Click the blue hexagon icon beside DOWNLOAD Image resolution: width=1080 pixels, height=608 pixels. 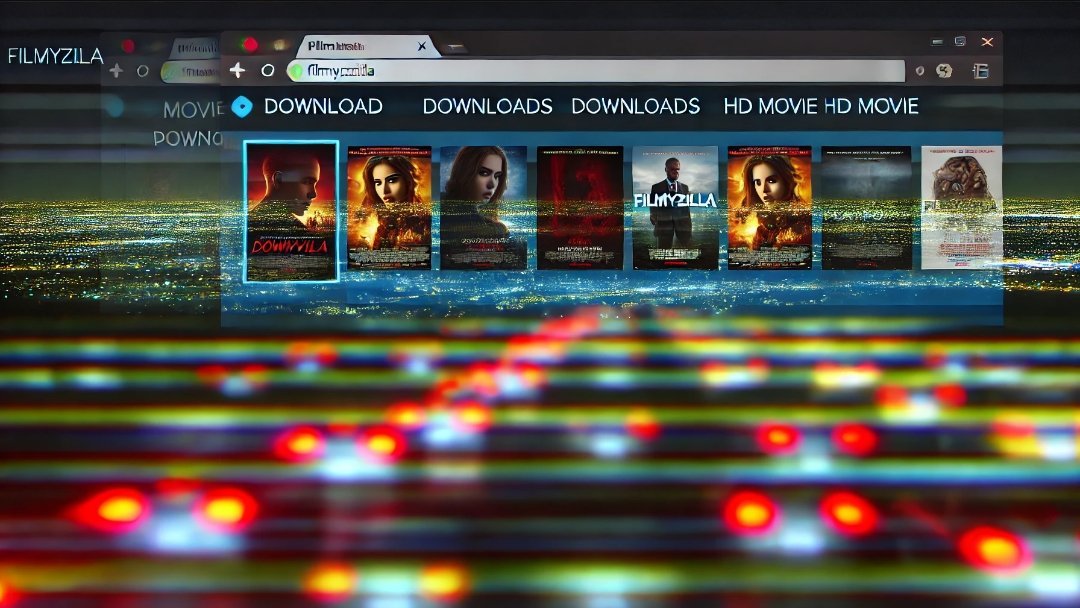point(242,106)
